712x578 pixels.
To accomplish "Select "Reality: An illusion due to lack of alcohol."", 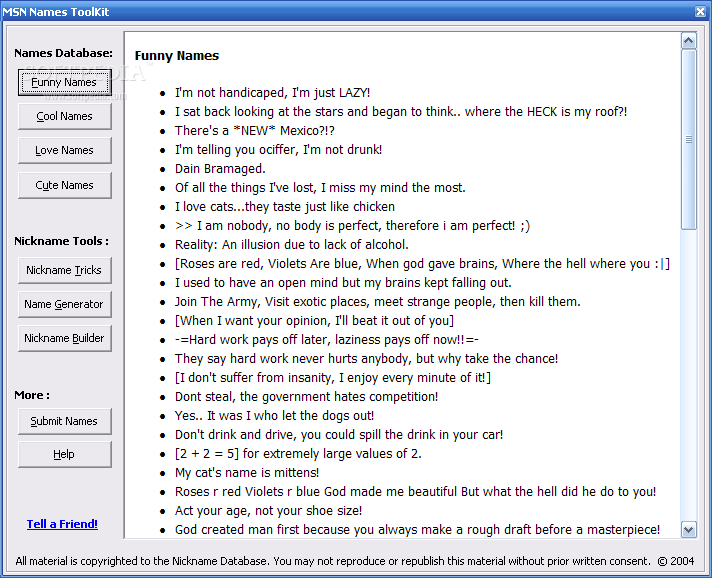I will point(292,245).
